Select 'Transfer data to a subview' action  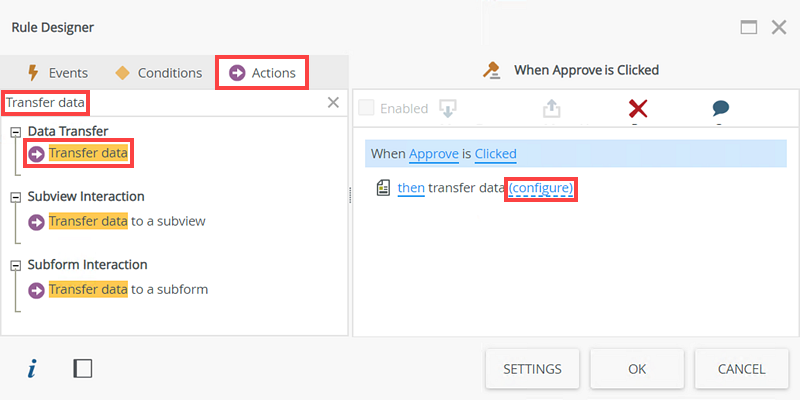[127, 221]
